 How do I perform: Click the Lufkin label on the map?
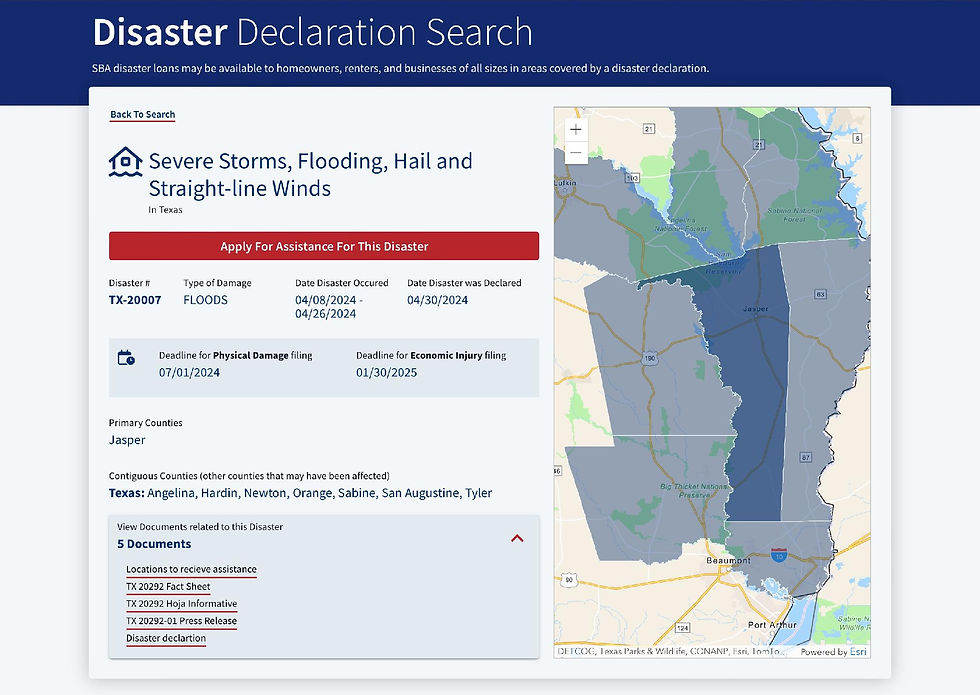(x=566, y=183)
